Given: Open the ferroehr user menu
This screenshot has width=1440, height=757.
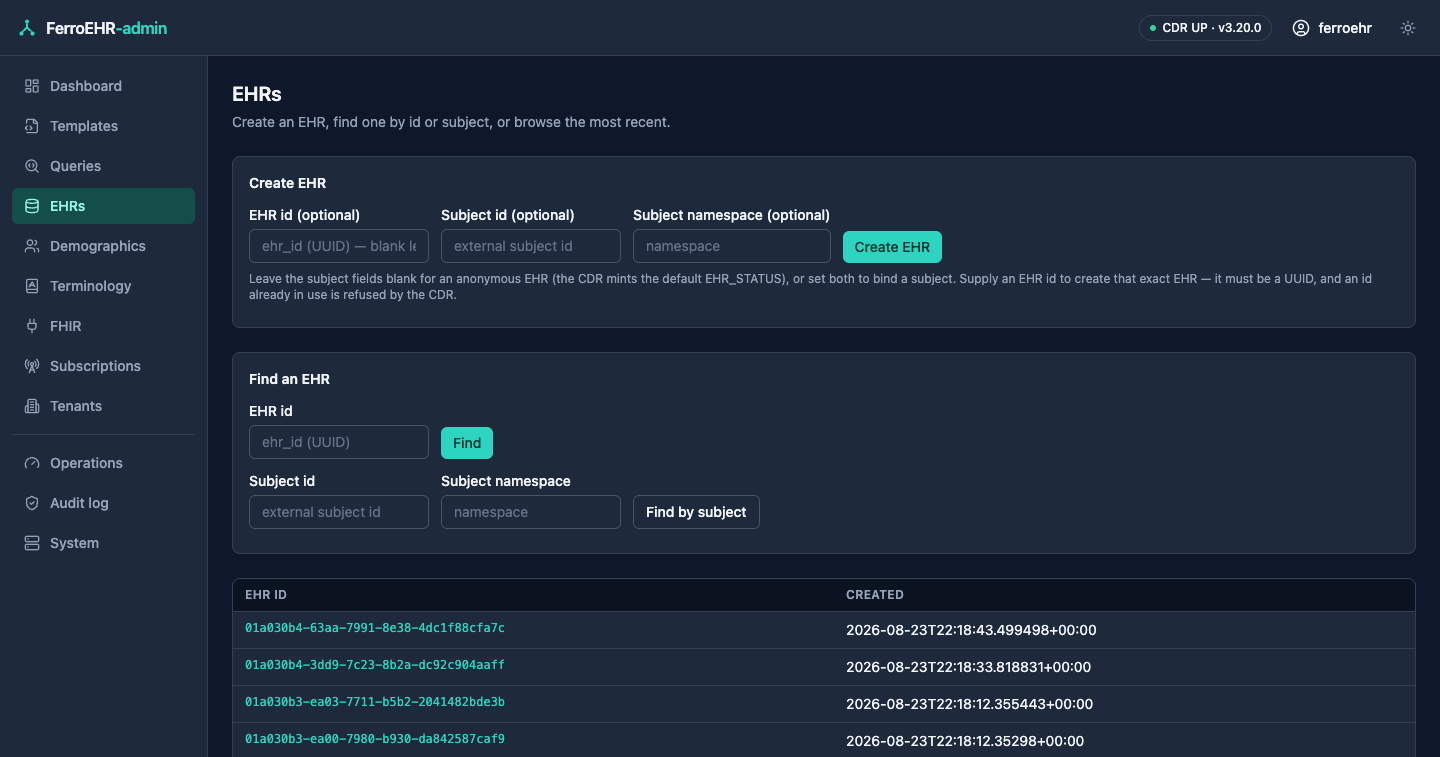Looking at the screenshot, I should coord(1332,28).
